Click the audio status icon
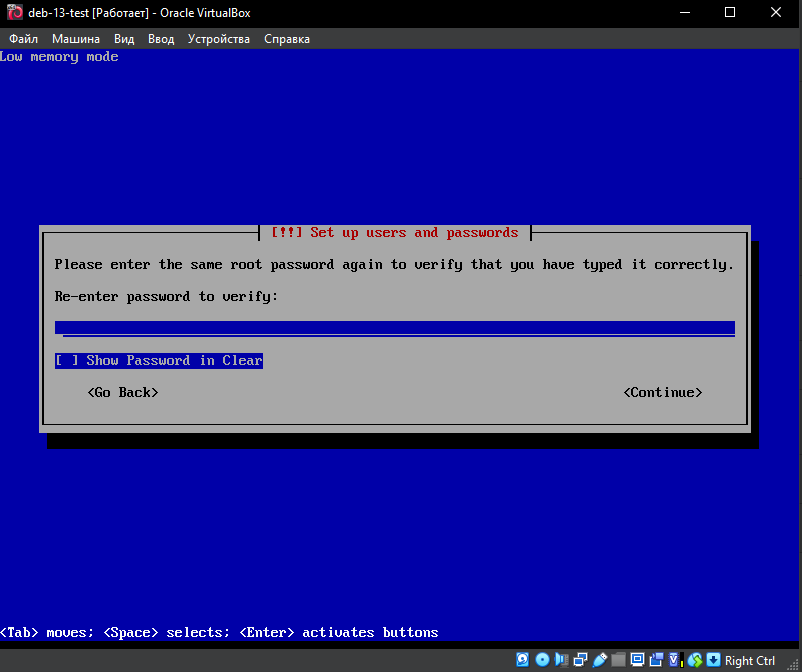This screenshot has width=802, height=672. click(561, 660)
